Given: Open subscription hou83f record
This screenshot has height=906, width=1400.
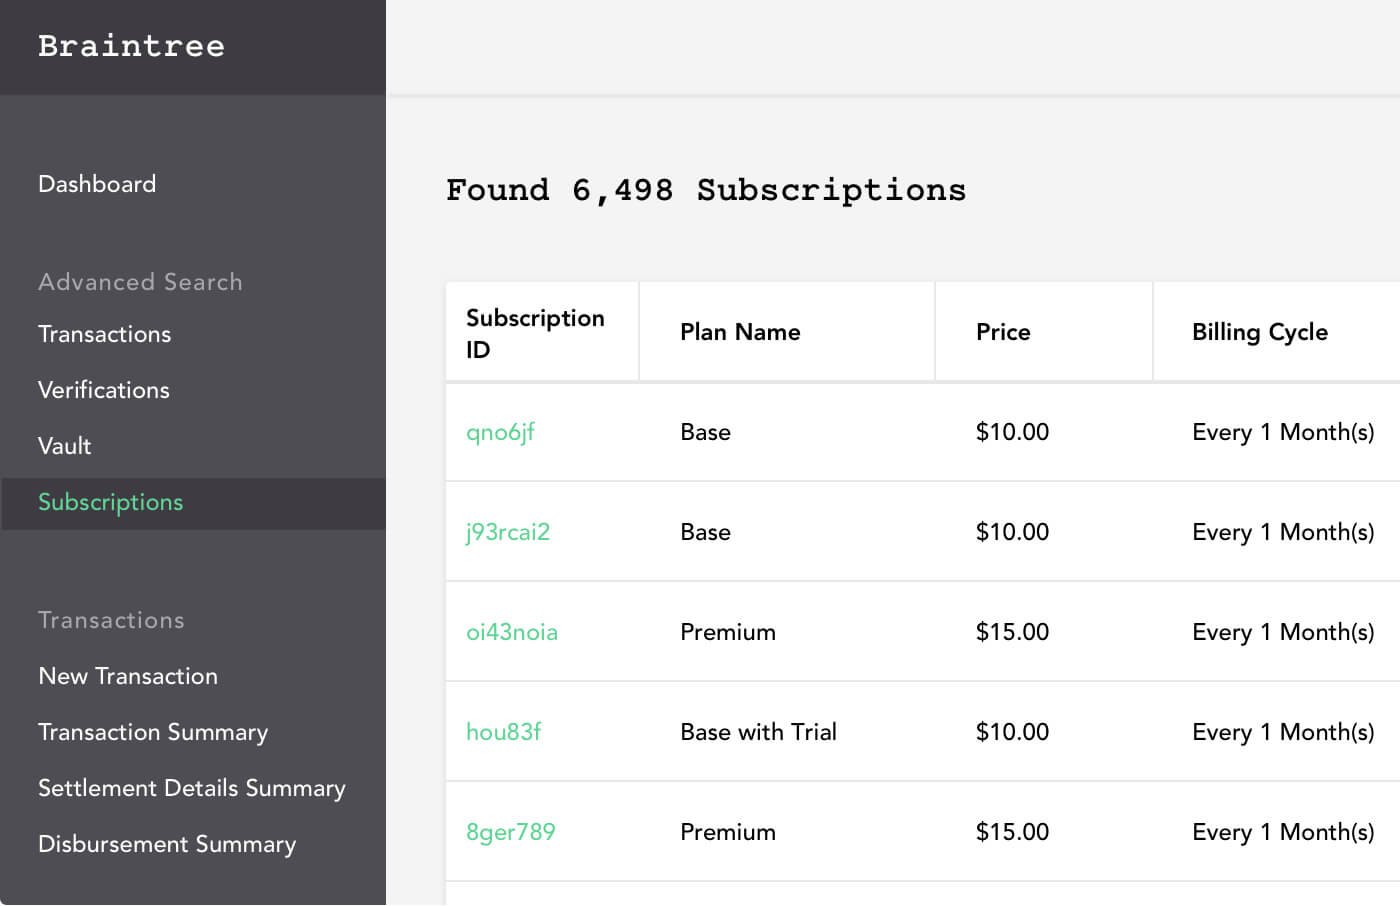Looking at the screenshot, I should (x=504, y=732).
